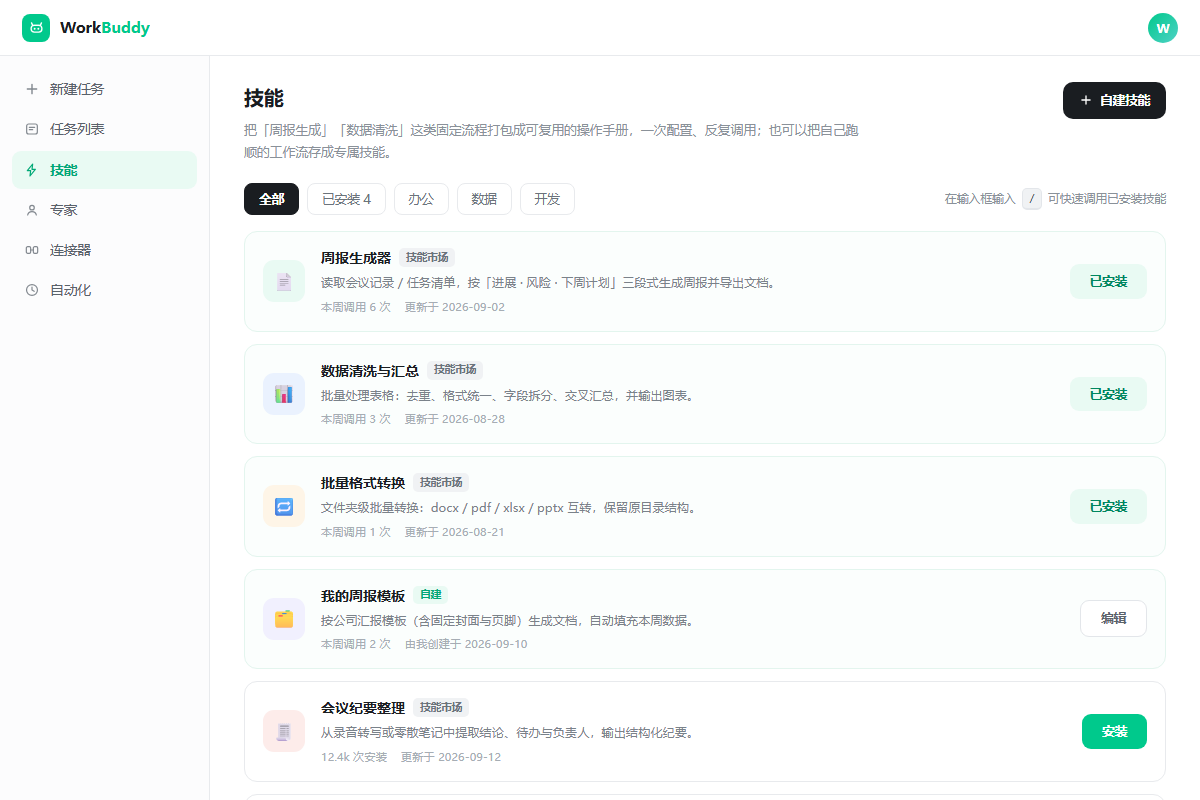The image size is (1200, 800).
Task: Click 已安装 button for 批量格式转换
Action: tap(1108, 507)
